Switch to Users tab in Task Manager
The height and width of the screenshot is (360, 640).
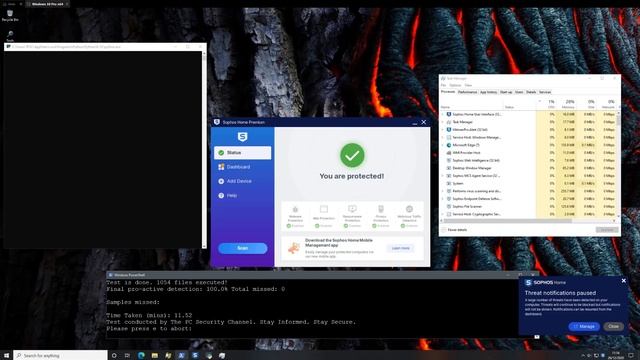[519, 92]
